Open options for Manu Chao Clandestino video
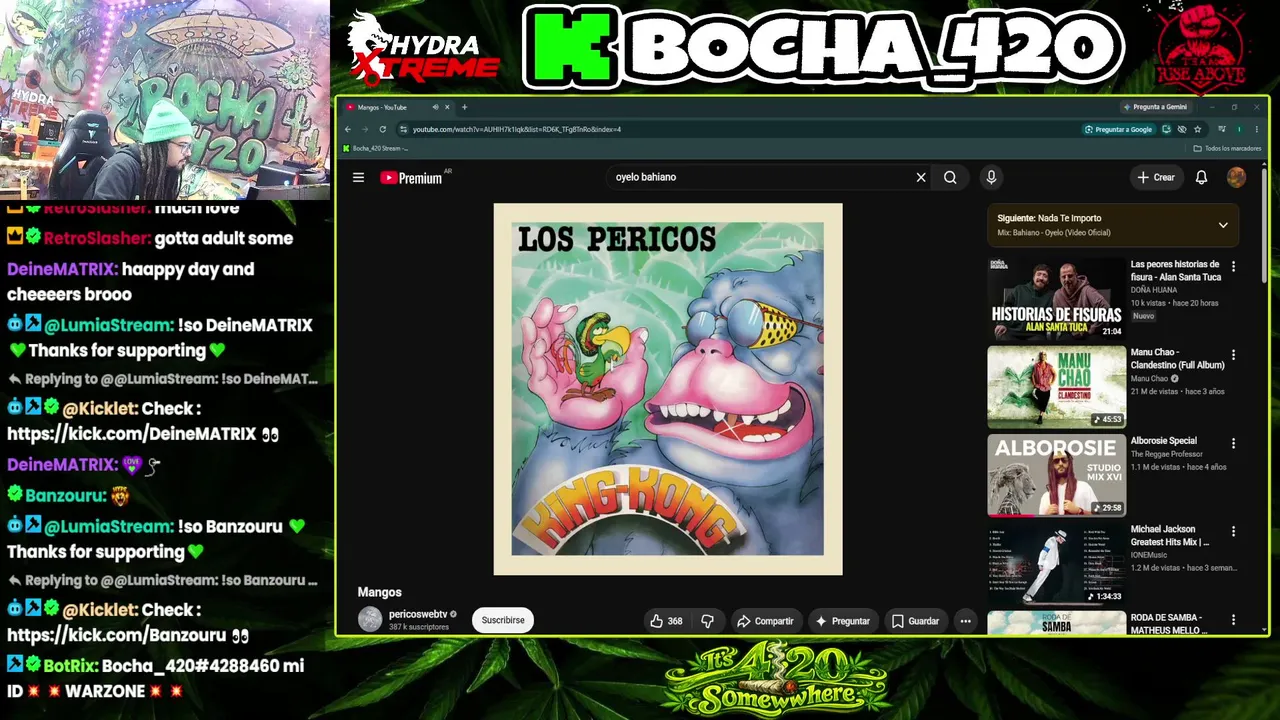The height and width of the screenshot is (720, 1280). 1233,355
